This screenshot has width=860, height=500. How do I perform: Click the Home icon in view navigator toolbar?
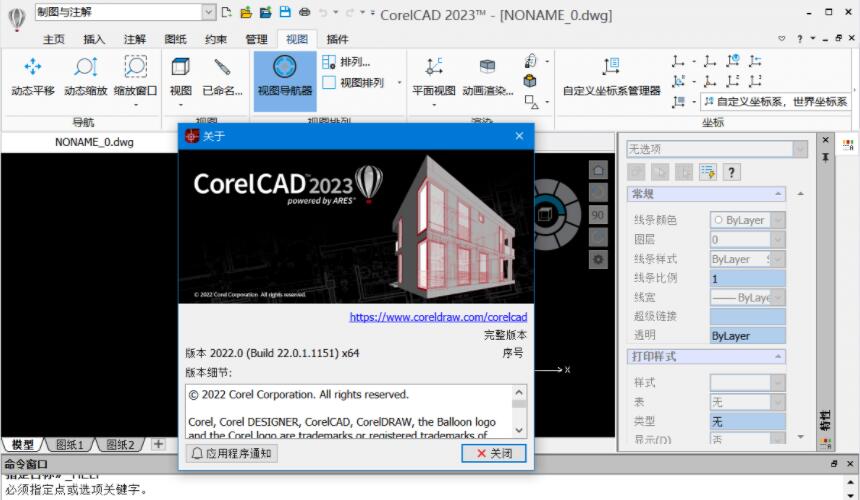tap(598, 170)
